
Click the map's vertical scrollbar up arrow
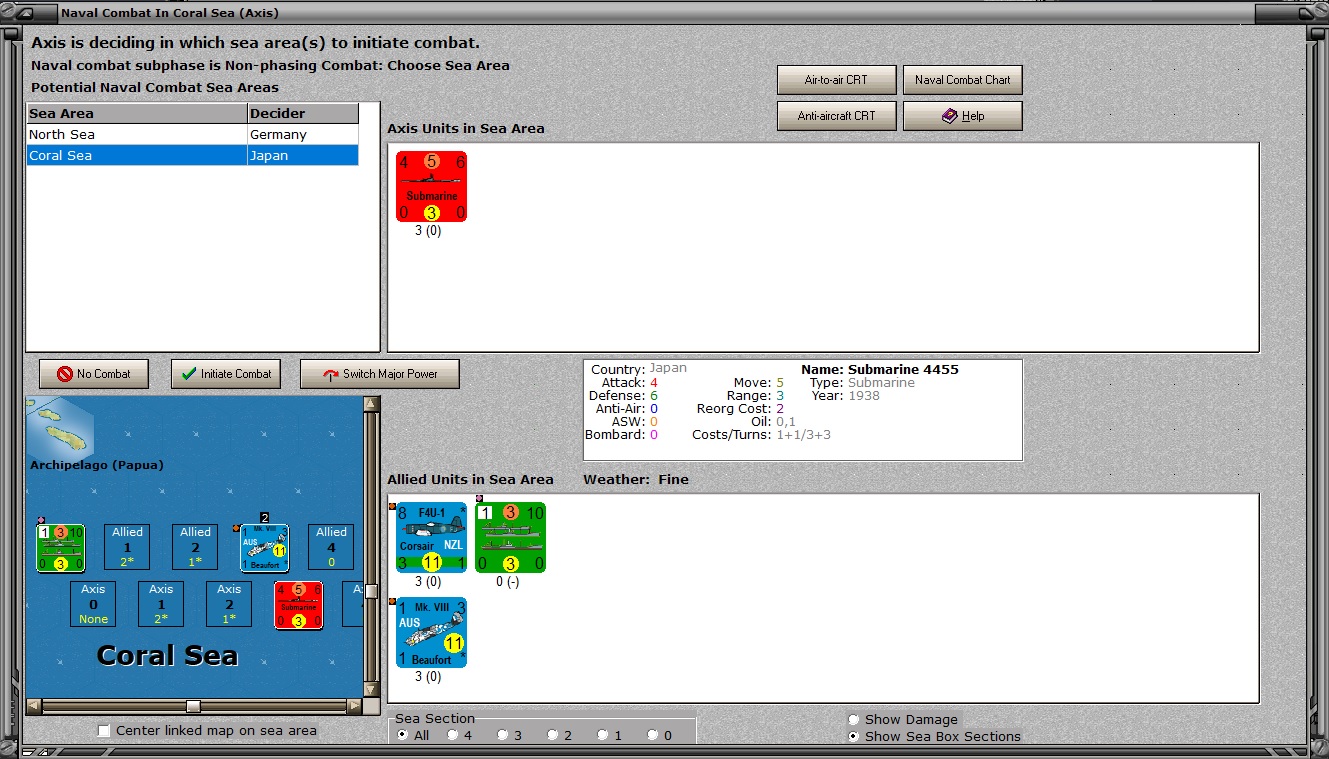371,405
